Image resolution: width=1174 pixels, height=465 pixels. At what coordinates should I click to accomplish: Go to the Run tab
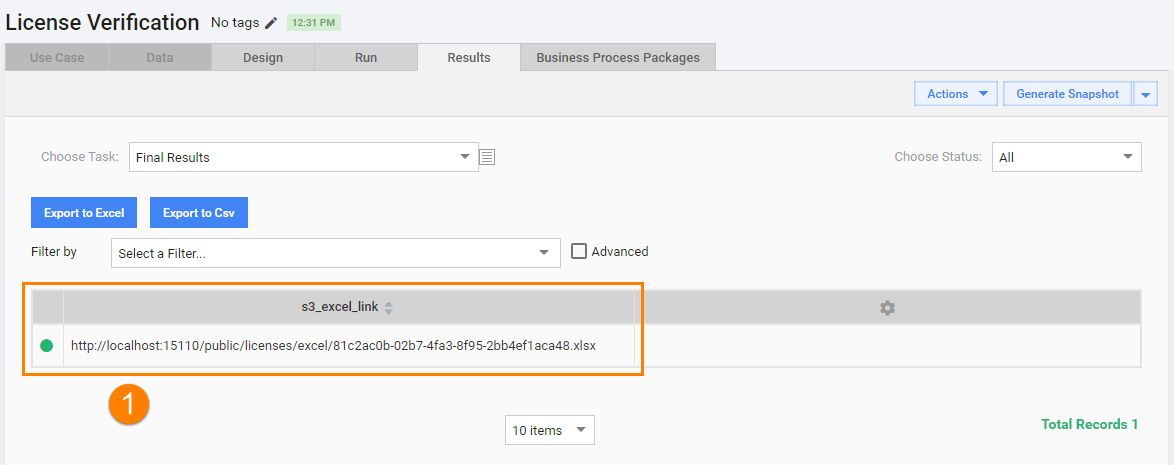point(366,58)
